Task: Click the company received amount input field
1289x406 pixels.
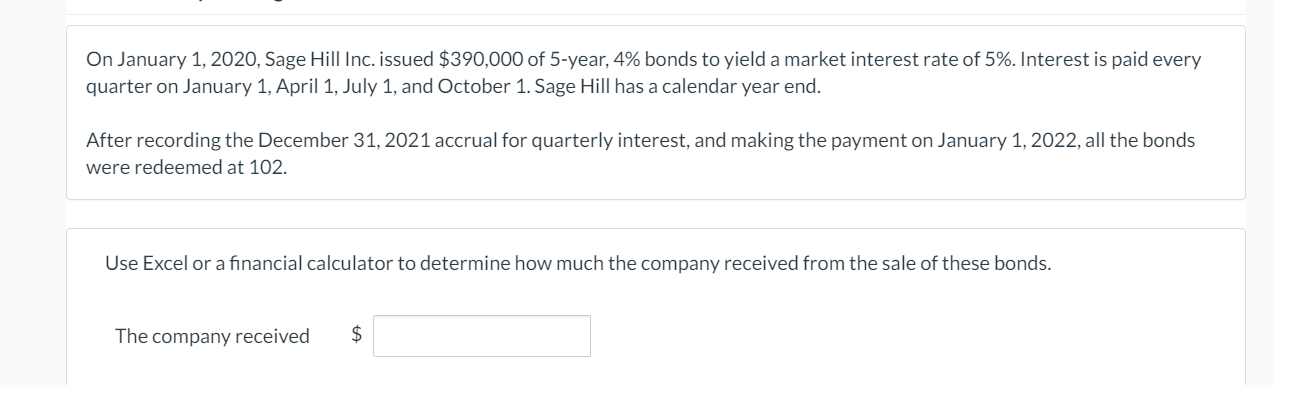Action: [x=482, y=336]
